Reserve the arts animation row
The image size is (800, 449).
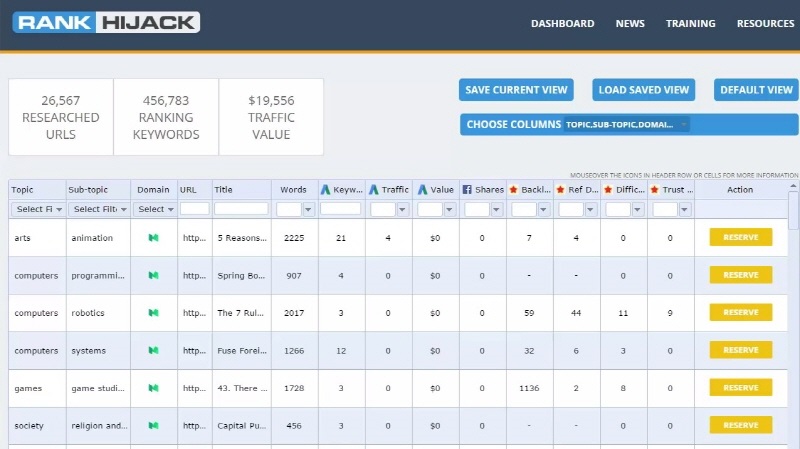740,237
